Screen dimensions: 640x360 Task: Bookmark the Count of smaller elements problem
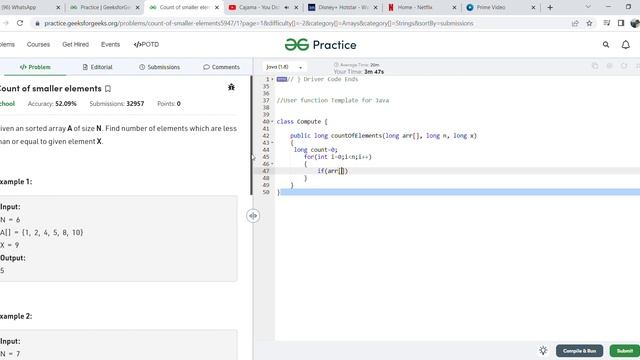point(108,89)
